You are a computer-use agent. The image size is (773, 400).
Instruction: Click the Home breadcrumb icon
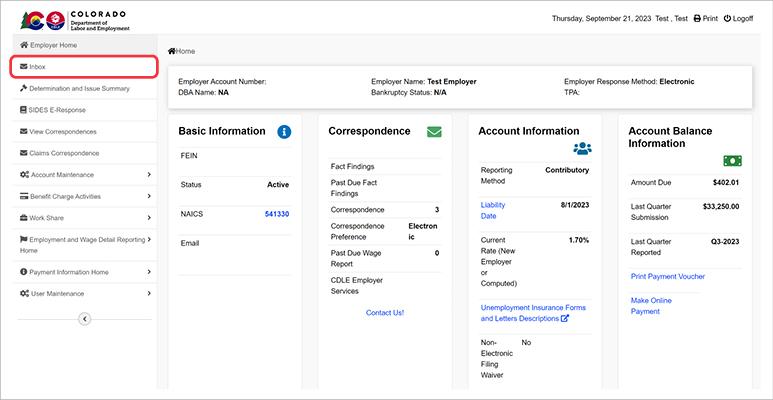[172, 51]
